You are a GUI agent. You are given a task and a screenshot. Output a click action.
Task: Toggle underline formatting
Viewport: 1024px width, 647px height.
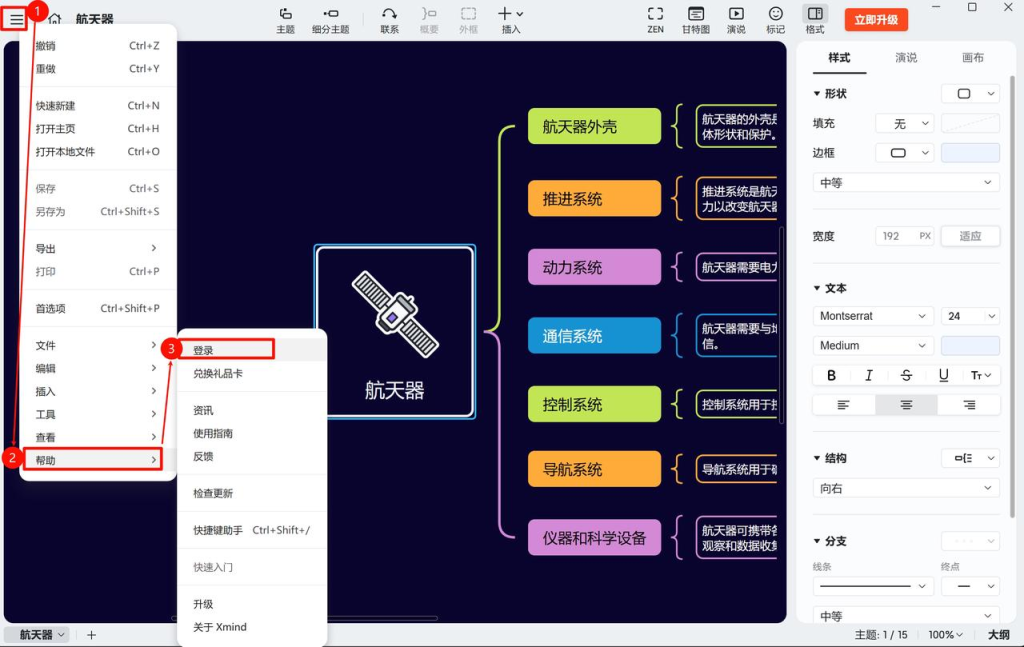point(943,375)
